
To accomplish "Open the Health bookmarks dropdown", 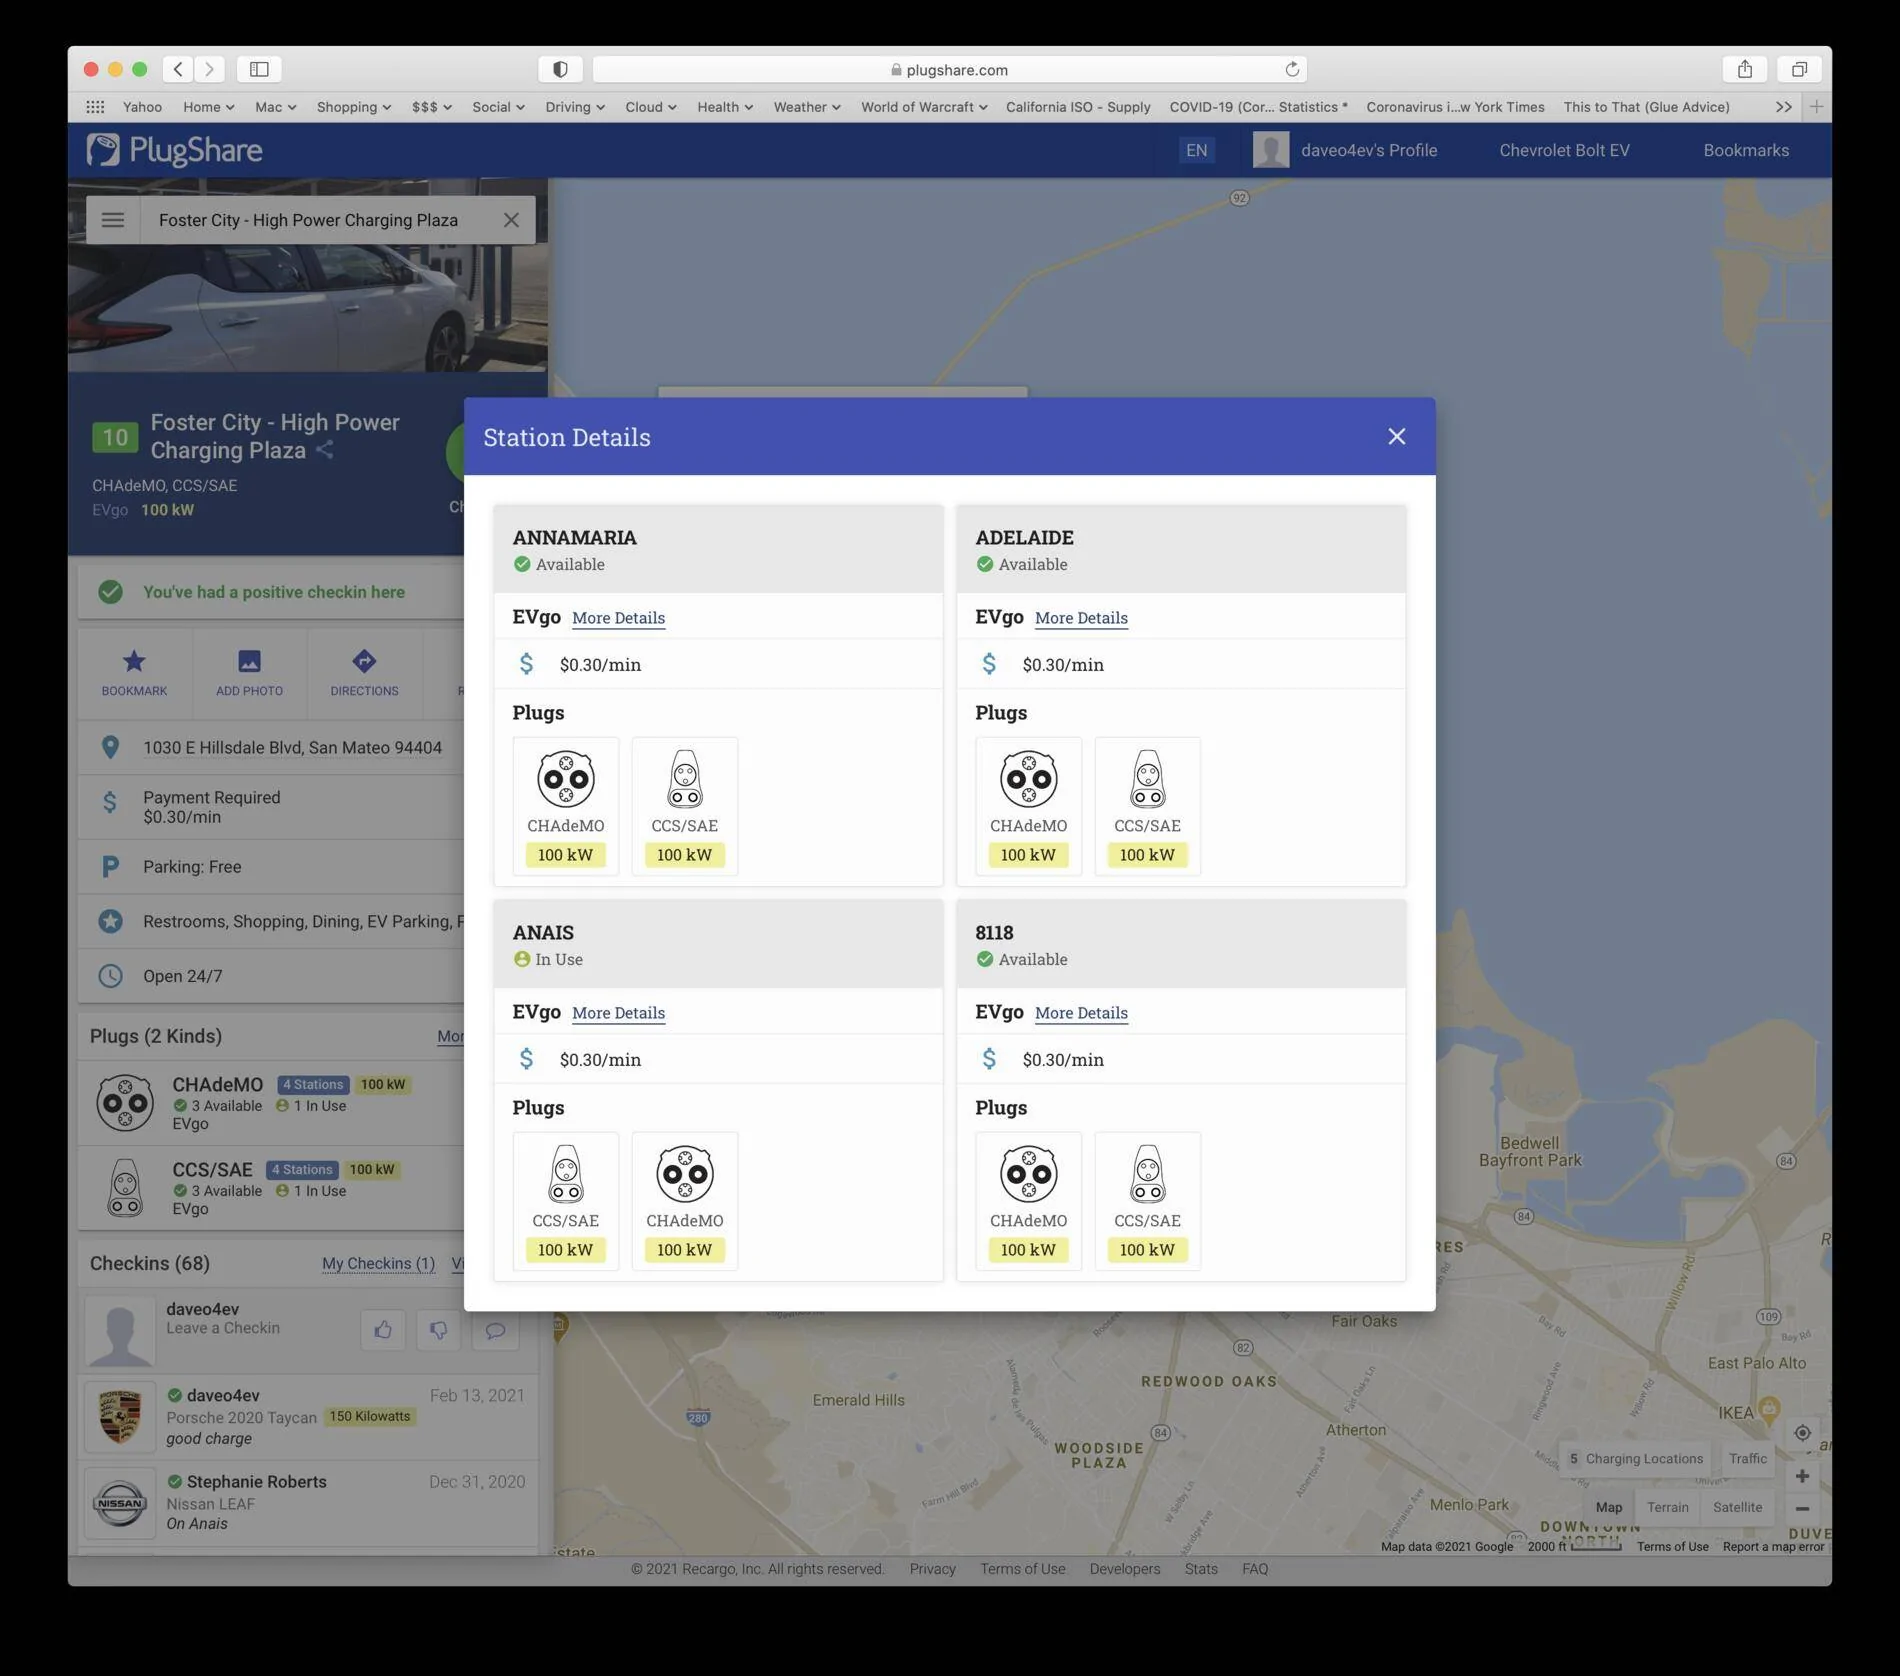I will [725, 107].
